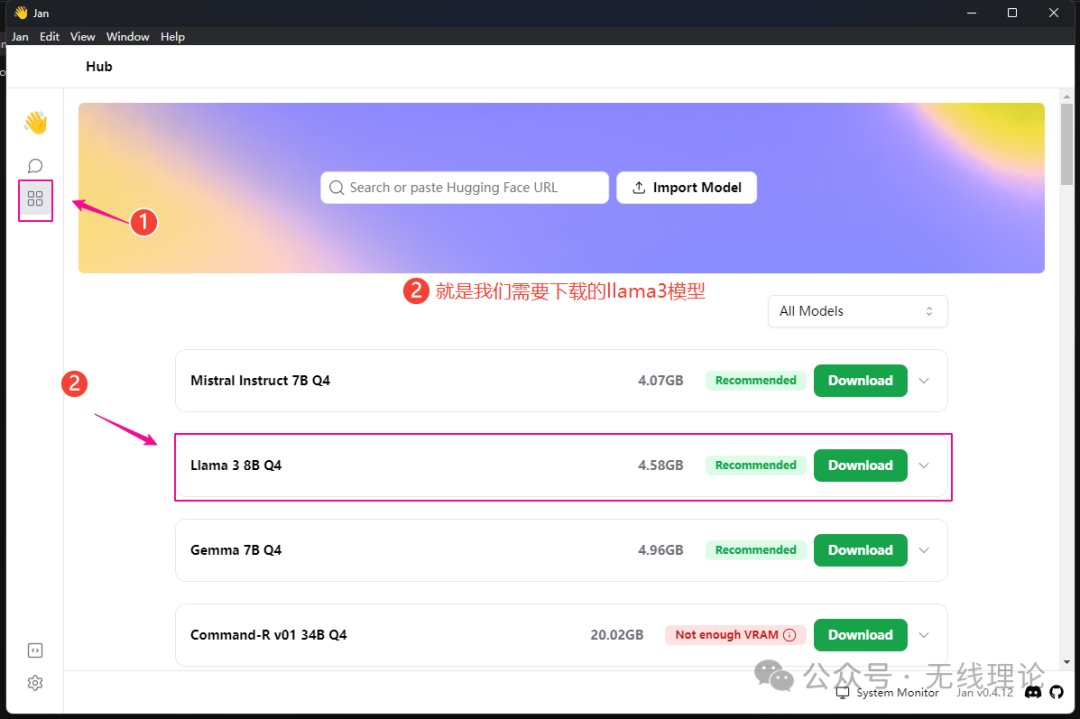Click the Jan v0.4.12 version label
The height and width of the screenshot is (719, 1080).
coord(984,693)
